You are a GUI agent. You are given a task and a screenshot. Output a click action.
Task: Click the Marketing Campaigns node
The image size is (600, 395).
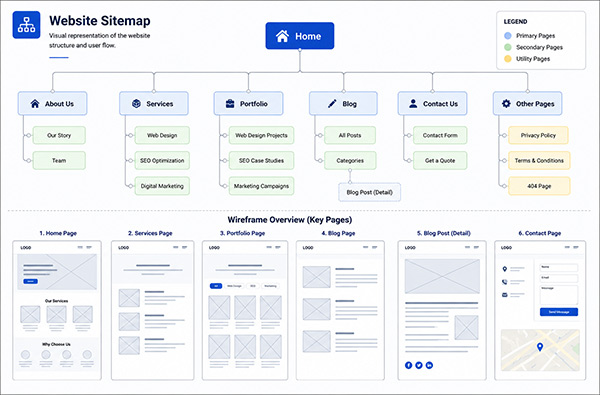tap(261, 186)
